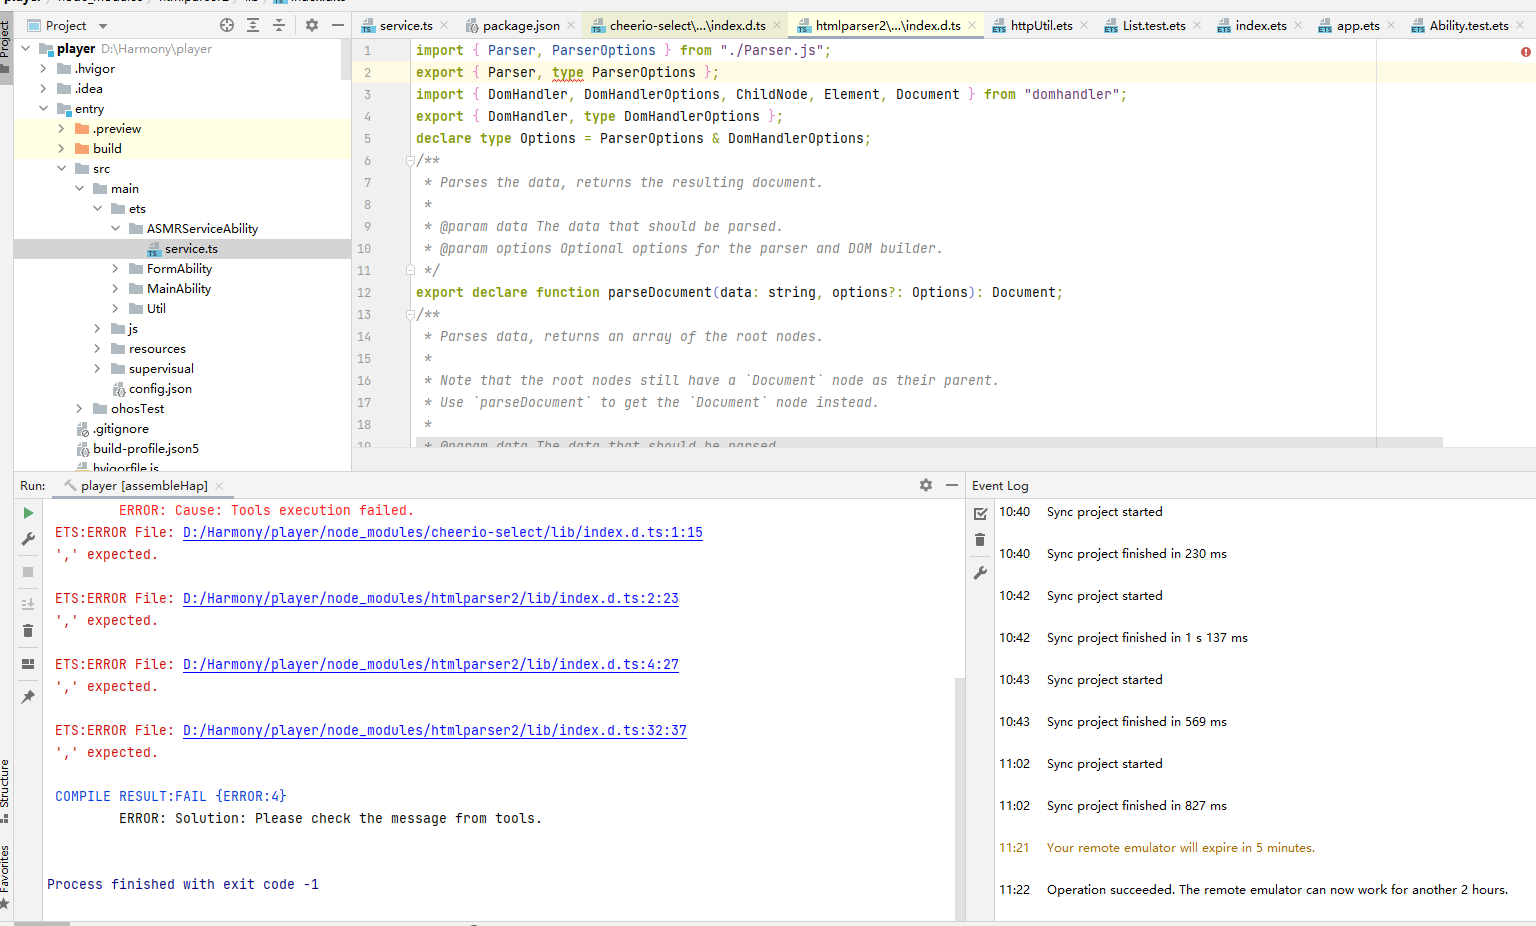The width and height of the screenshot is (1536, 926).
Task: Open htmlparser2 index.d.ts:32:37 error link
Action: click(434, 731)
